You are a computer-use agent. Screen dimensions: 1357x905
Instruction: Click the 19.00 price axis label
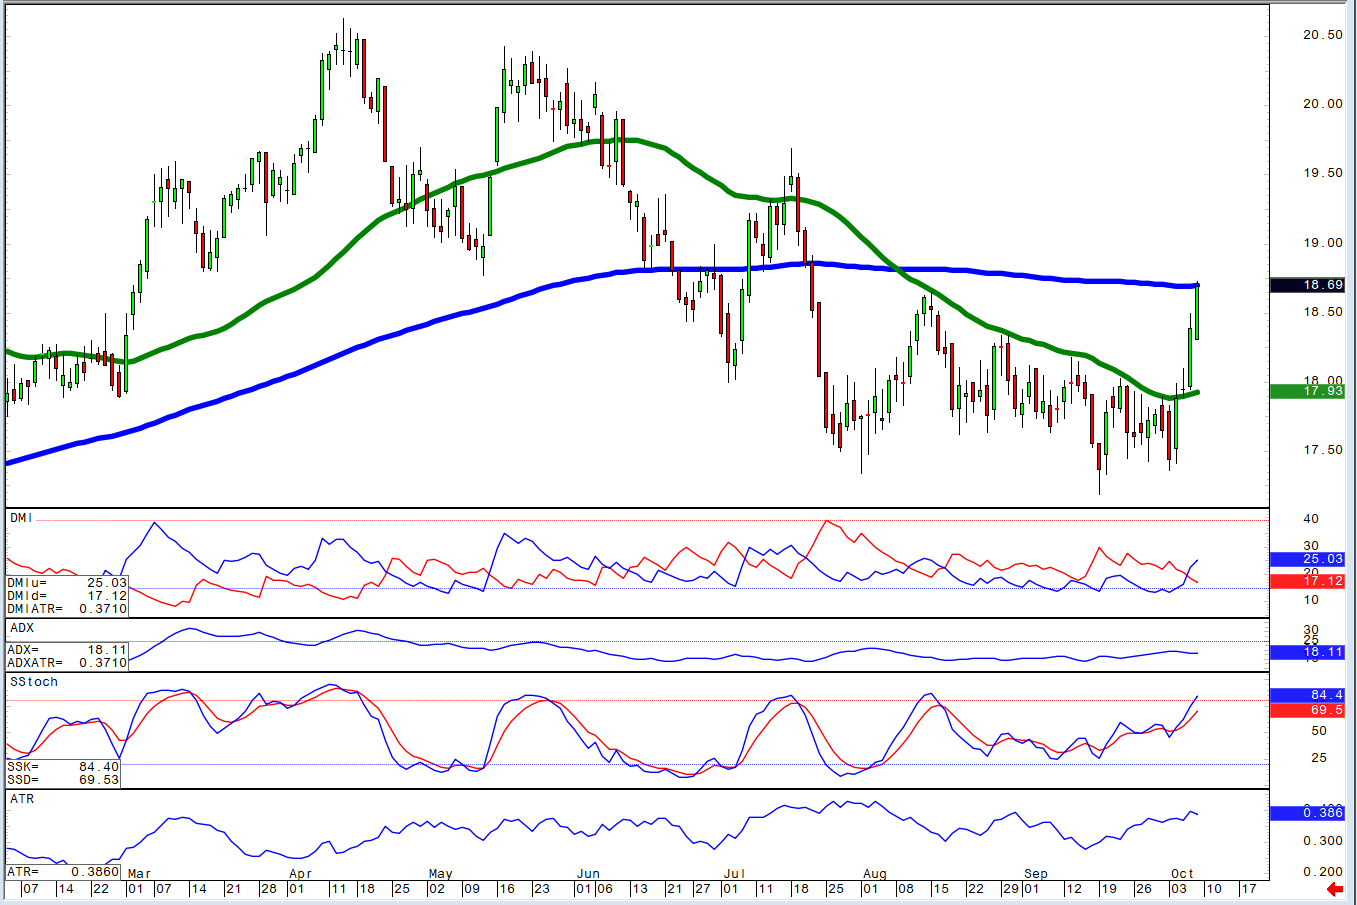(1323, 243)
